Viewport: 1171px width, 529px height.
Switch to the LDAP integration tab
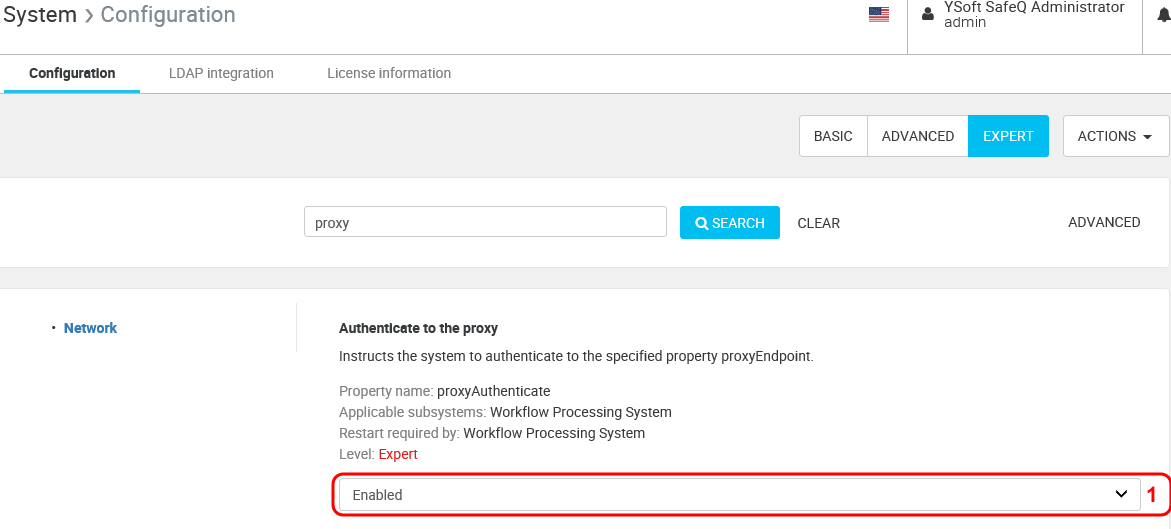click(221, 73)
